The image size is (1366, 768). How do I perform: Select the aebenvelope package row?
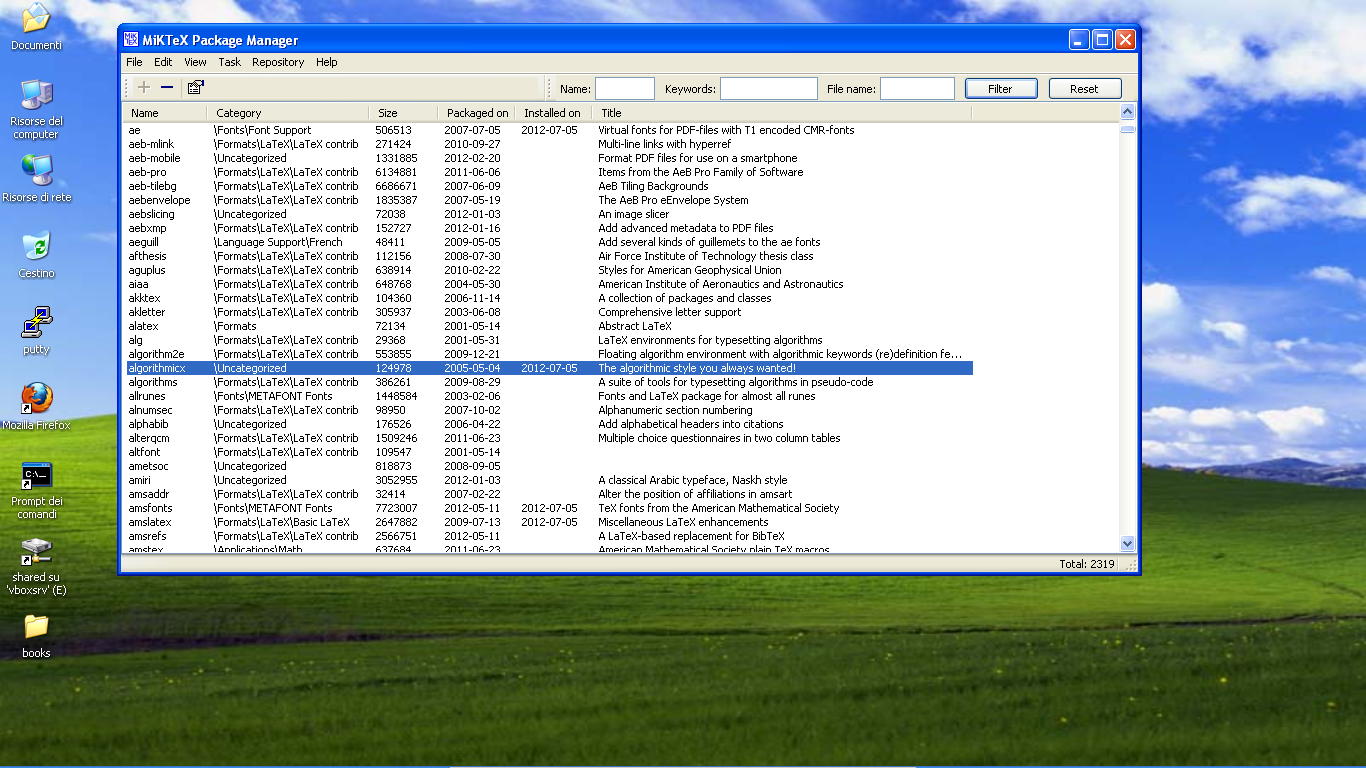[548, 200]
